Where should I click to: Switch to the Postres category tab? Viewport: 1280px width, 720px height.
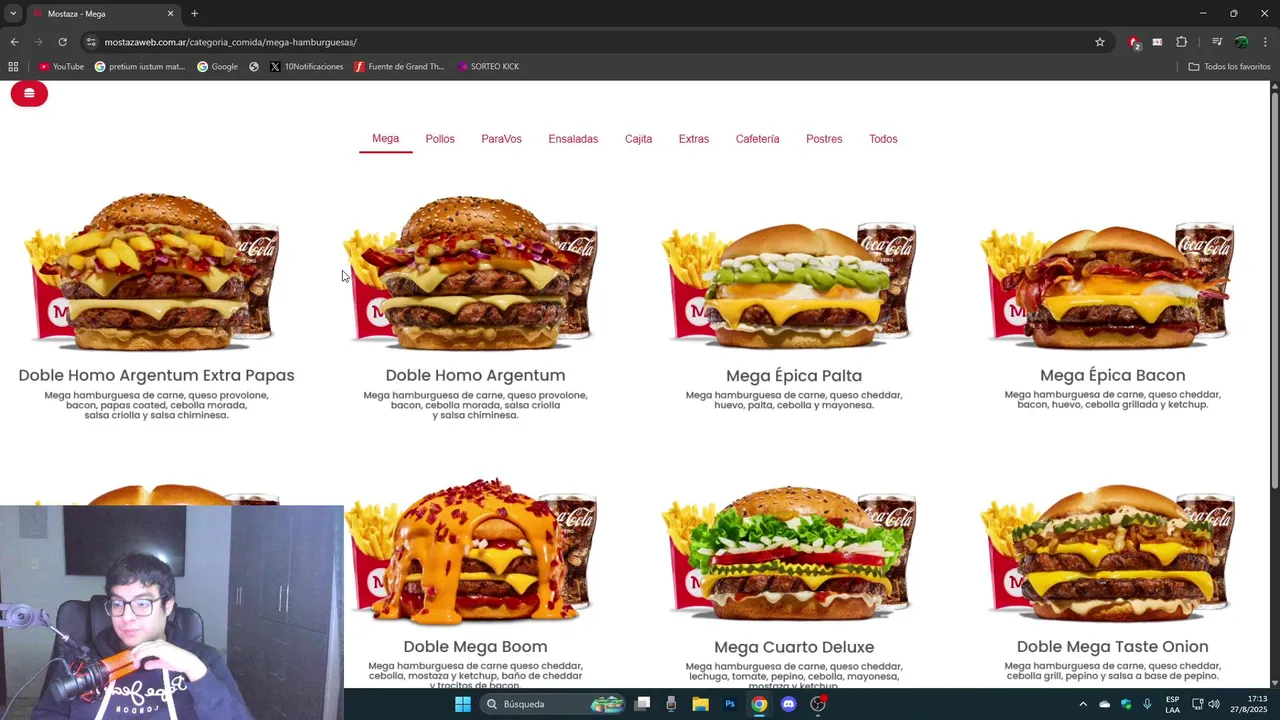pos(824,139)
